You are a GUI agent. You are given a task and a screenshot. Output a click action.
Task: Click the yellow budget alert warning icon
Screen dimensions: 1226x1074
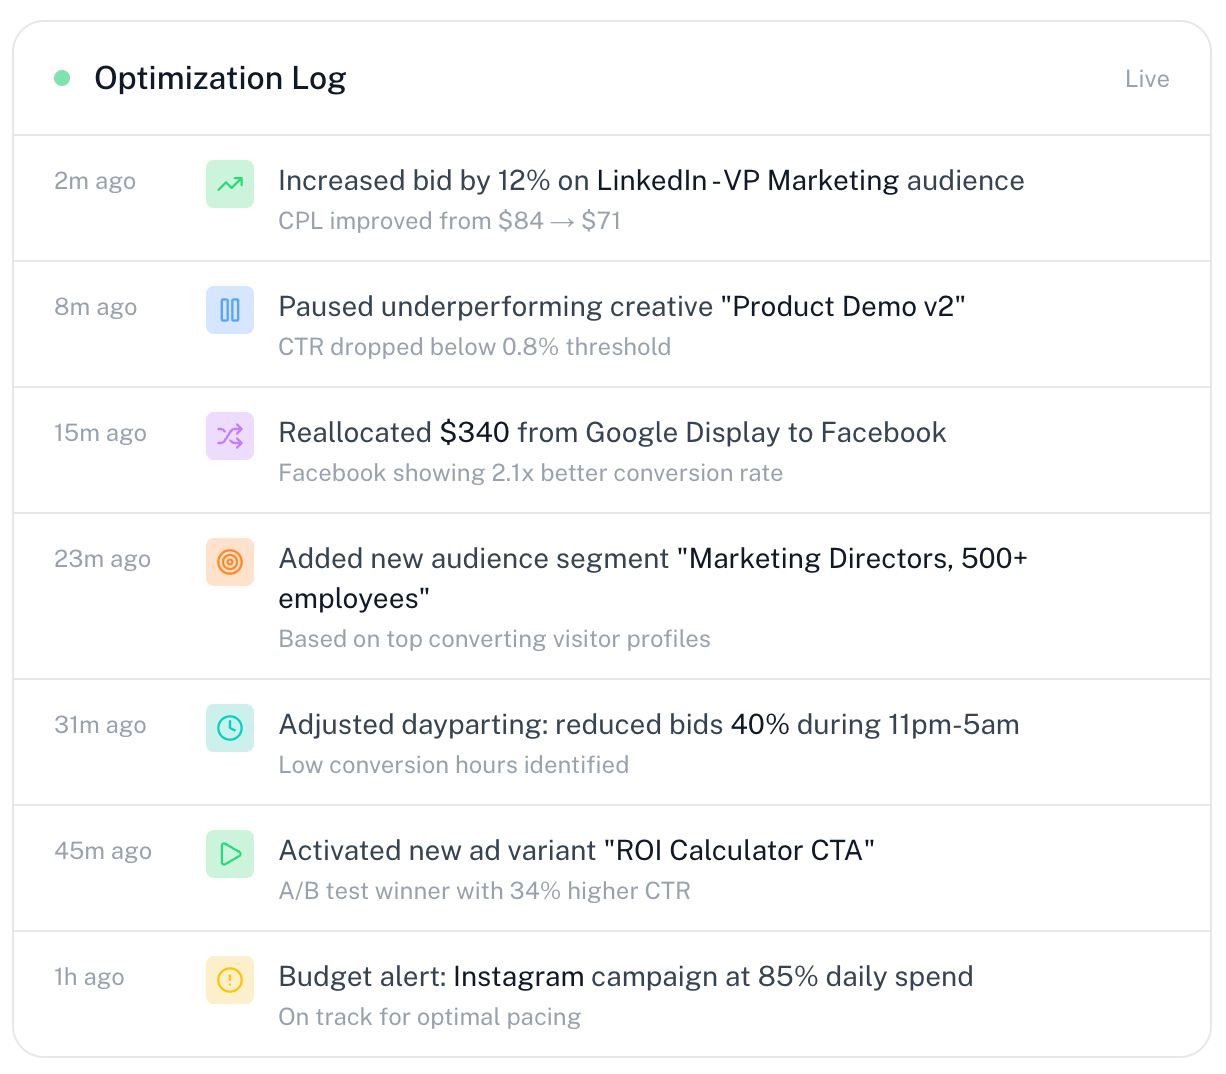click(x=230, y=980)
